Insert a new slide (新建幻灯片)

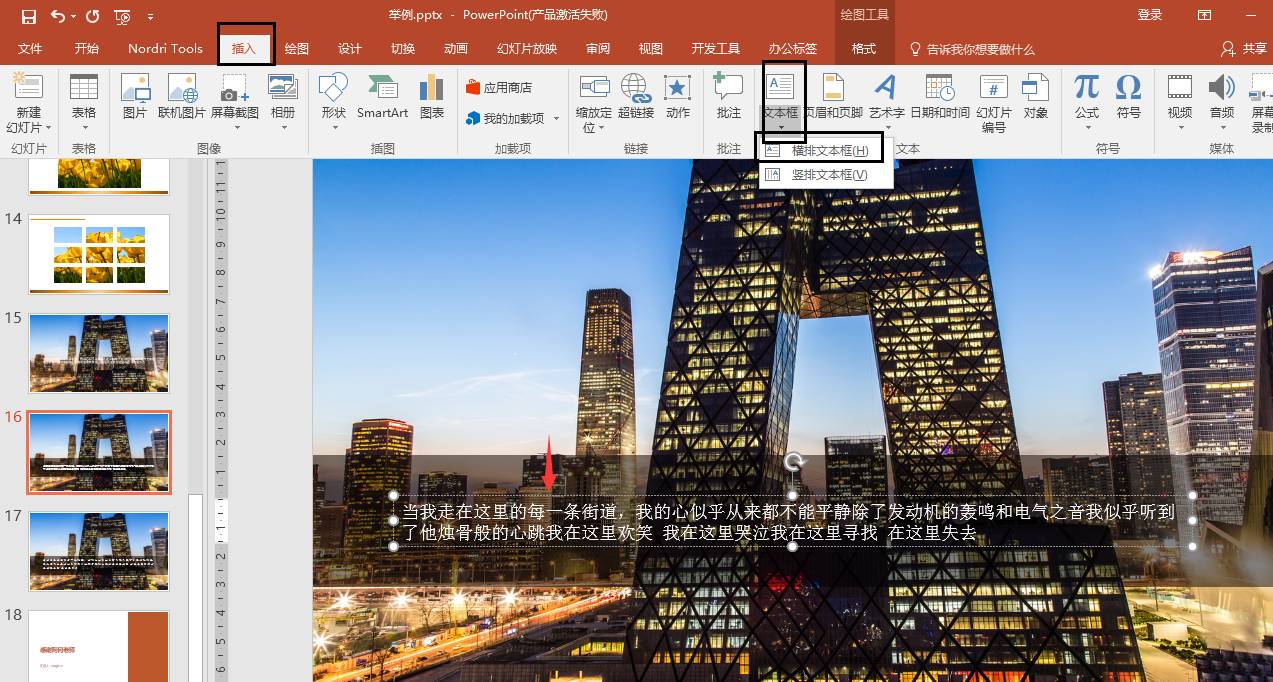tap(28, 103)
